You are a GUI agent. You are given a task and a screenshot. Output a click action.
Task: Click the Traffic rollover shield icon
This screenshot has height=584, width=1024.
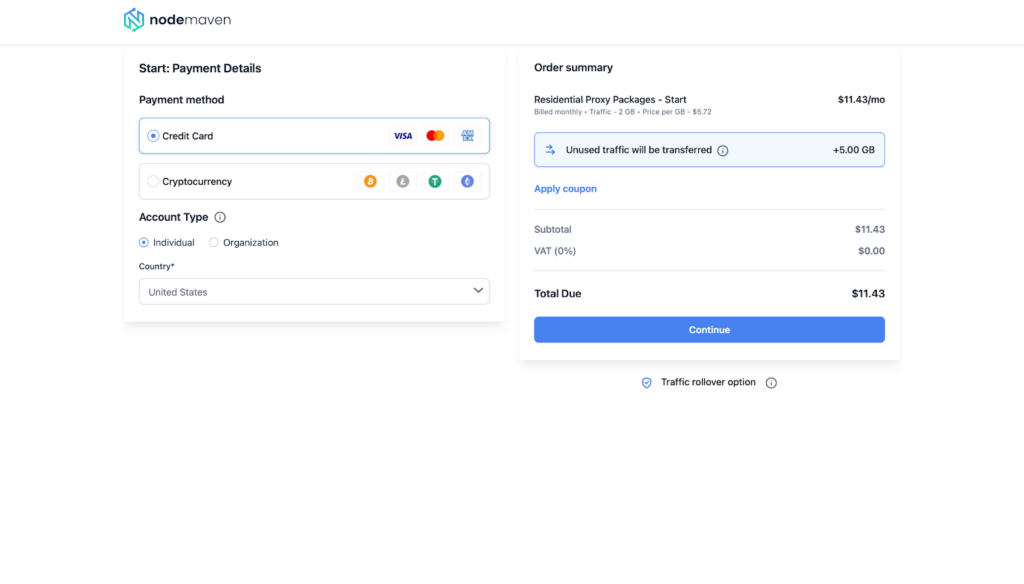647,383
